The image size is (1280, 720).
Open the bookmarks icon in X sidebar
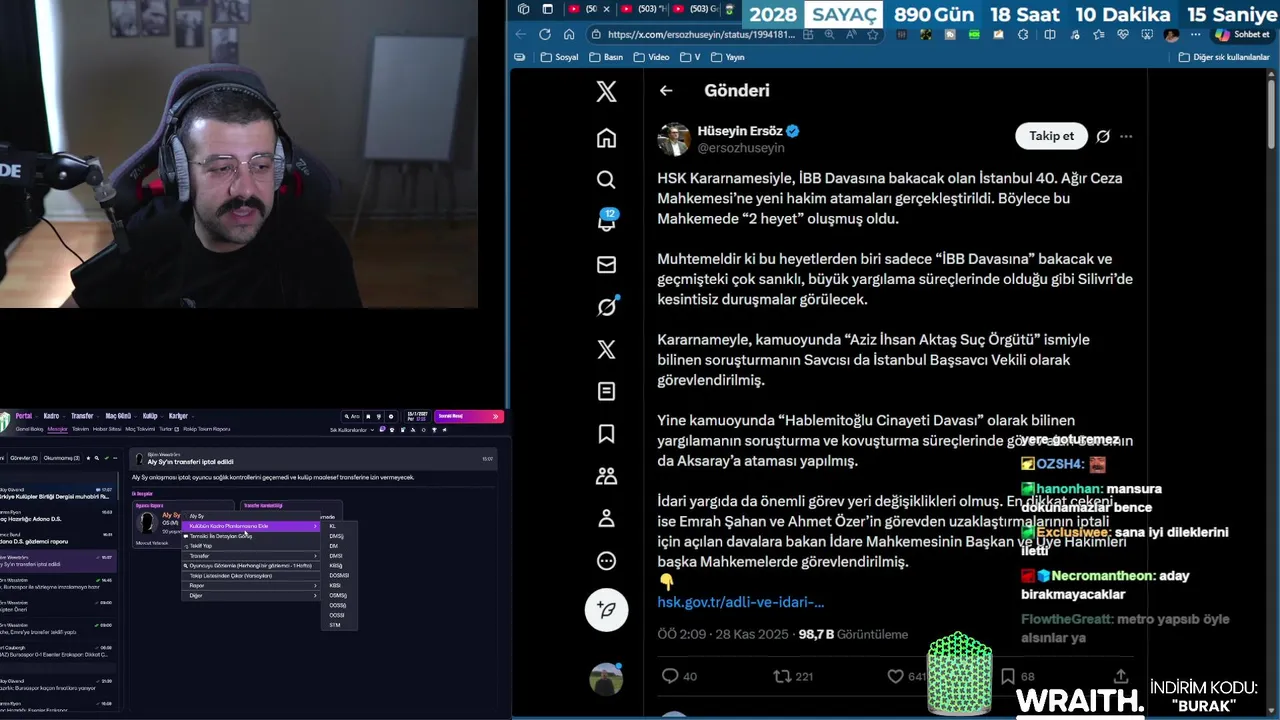[606, 434]
